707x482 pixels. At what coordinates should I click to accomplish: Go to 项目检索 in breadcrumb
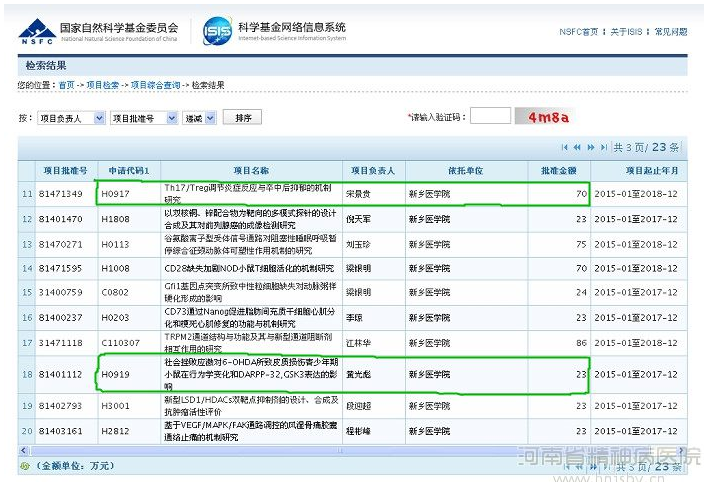(102, 85)
